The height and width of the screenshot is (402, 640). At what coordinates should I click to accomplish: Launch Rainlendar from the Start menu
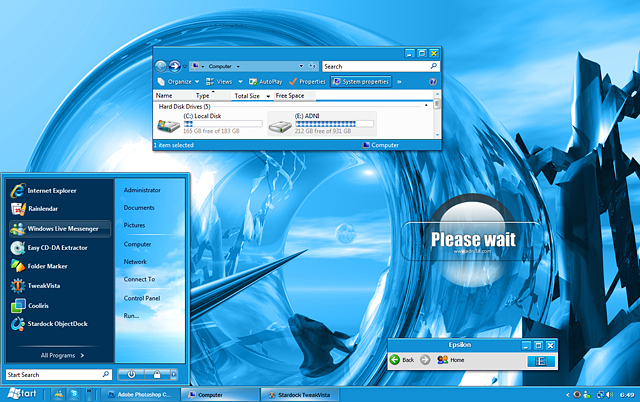pos(45,208)
